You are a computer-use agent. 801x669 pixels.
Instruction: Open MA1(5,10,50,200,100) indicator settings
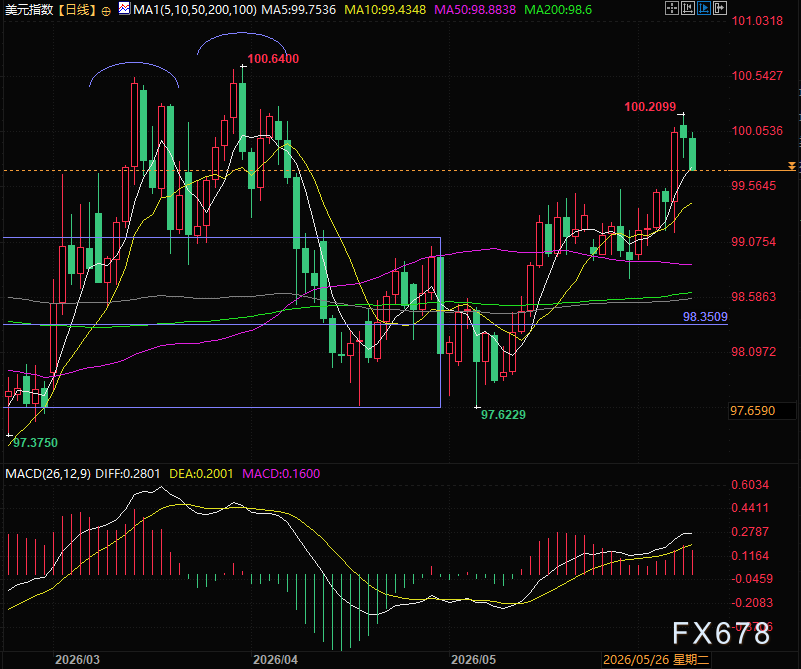pos(195,10)
